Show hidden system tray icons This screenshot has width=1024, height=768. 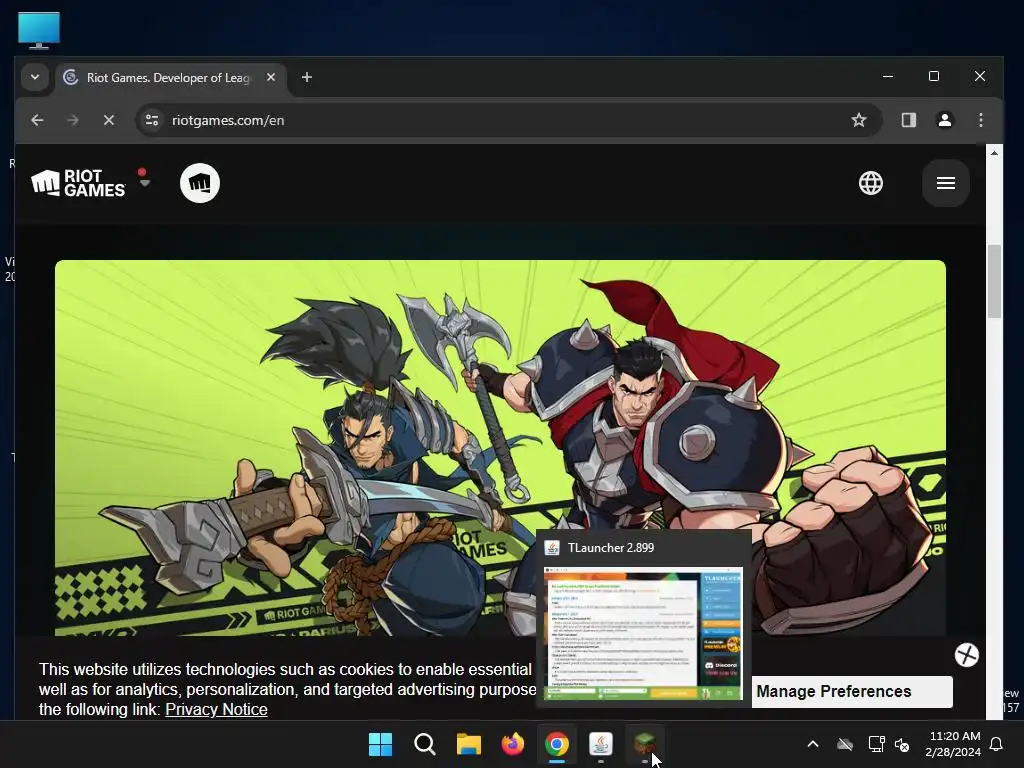tap(813, 744)
